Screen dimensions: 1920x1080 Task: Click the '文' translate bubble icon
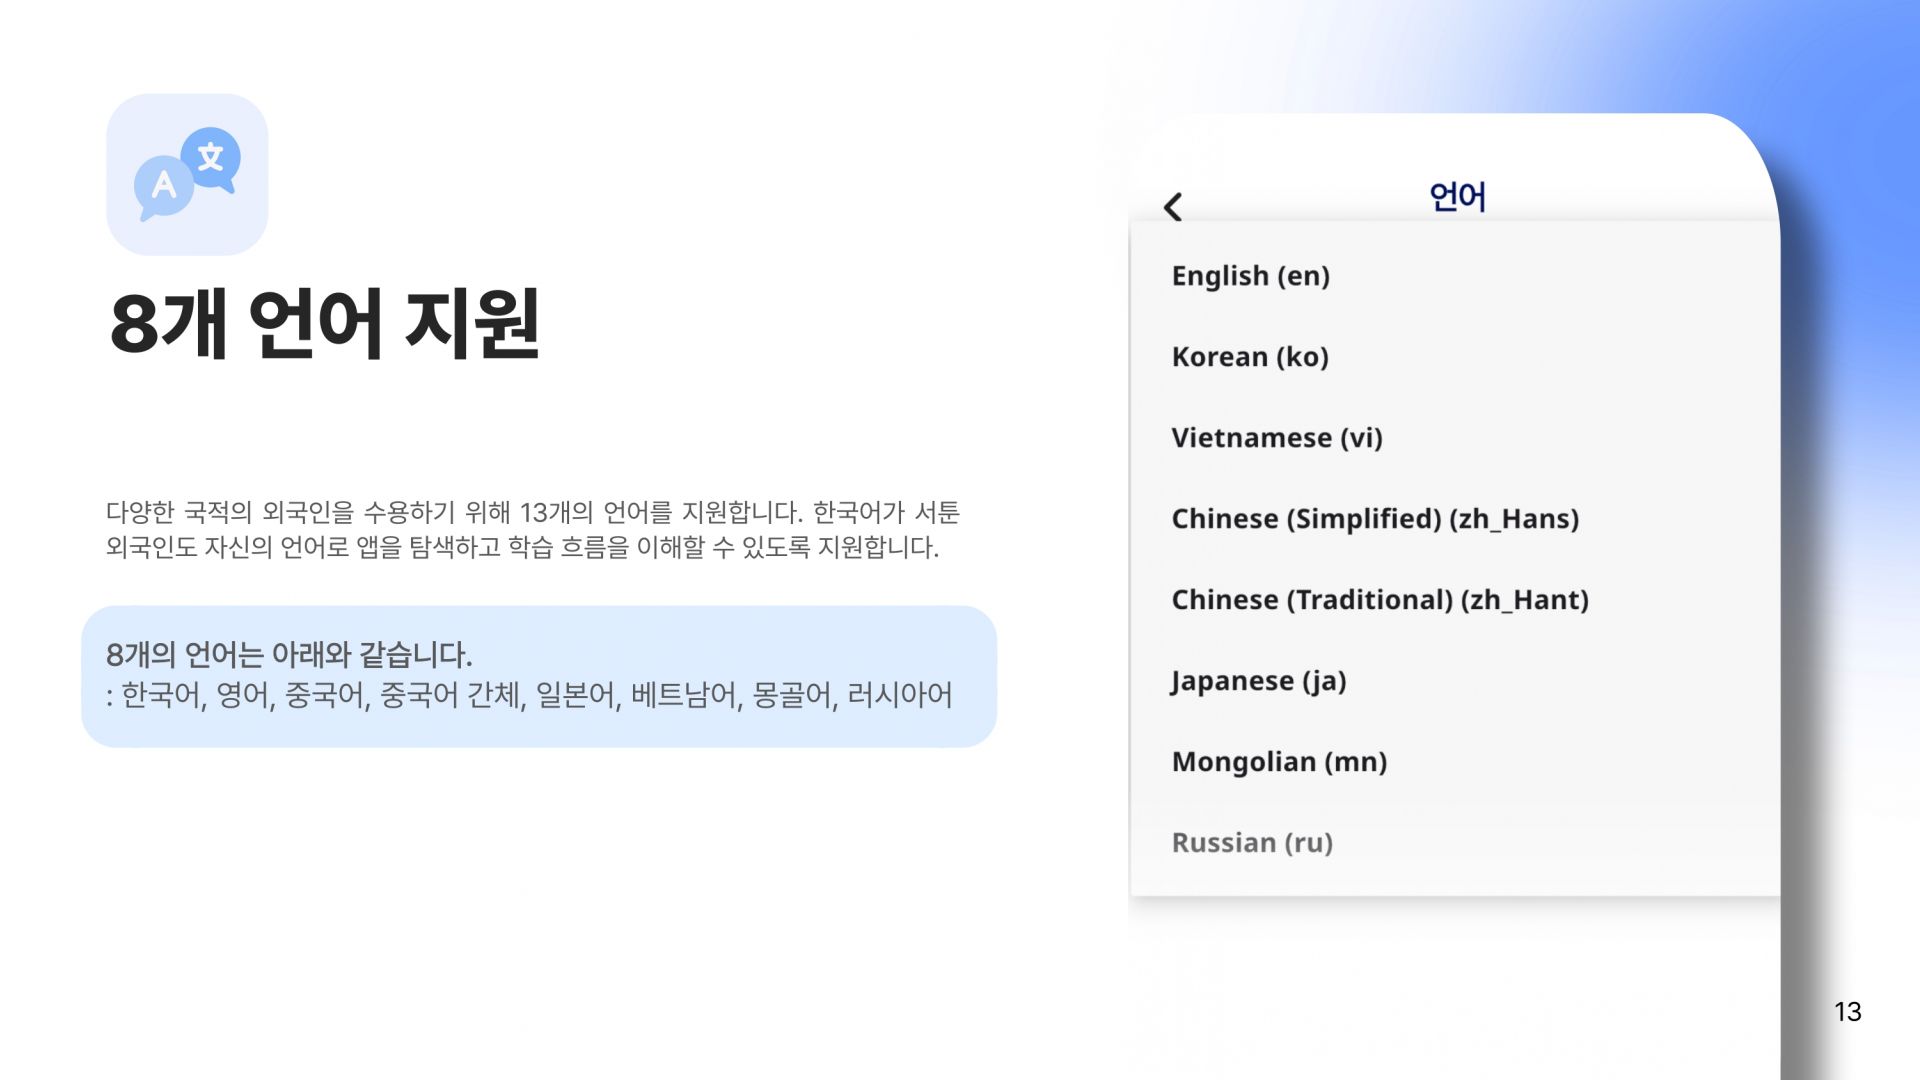point(211,157)
